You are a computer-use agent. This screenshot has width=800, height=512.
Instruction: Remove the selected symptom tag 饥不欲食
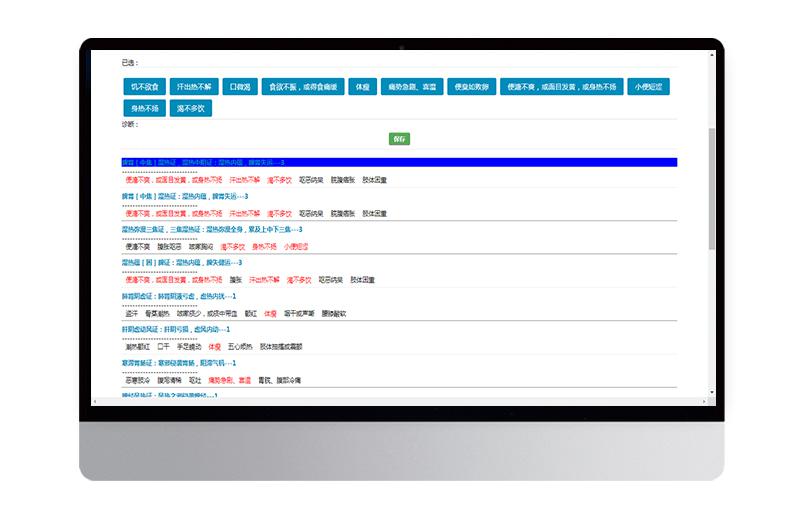[144, 87]
